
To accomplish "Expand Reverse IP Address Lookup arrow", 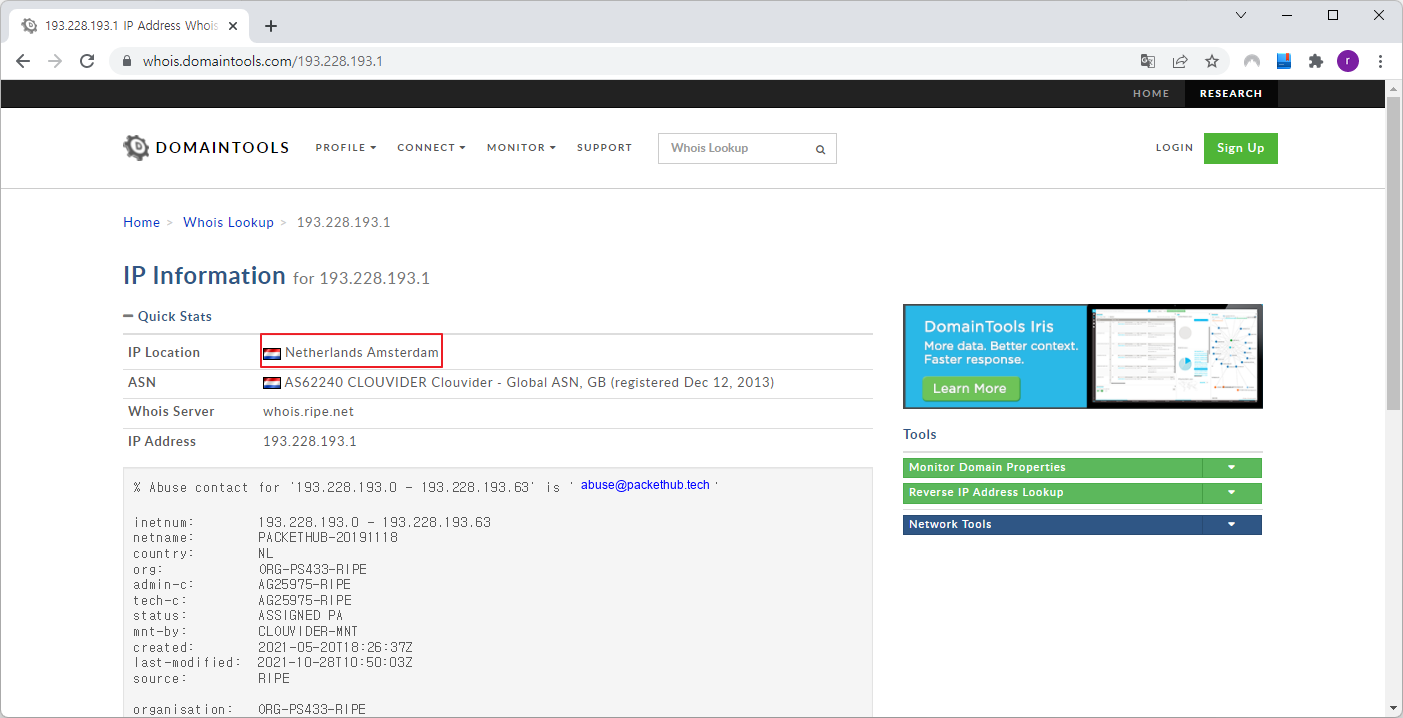I will tap(1232, 493).
